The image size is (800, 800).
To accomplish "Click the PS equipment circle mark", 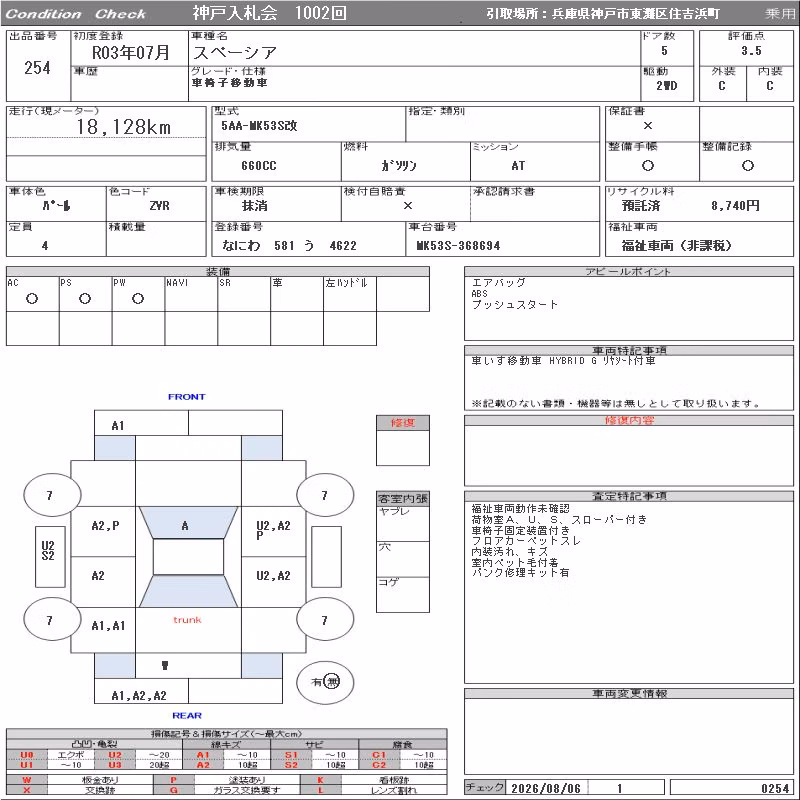I will pos(85,299).
